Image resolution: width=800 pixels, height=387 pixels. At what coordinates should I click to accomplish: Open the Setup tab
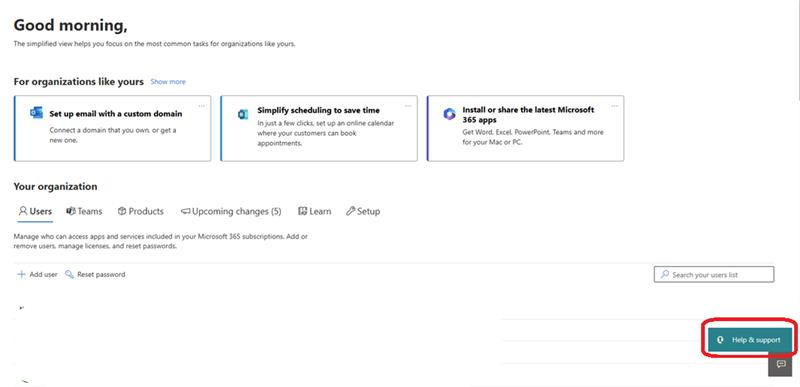tap(363, 211)
